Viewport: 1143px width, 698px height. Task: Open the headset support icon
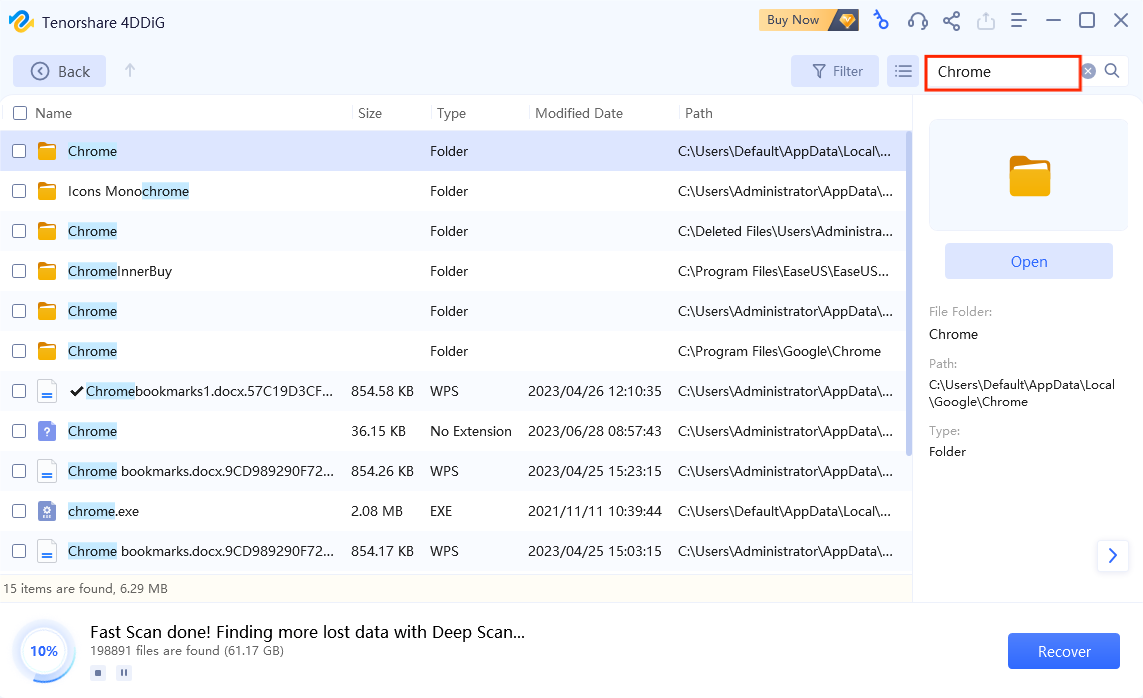click(x=916, y=20)
